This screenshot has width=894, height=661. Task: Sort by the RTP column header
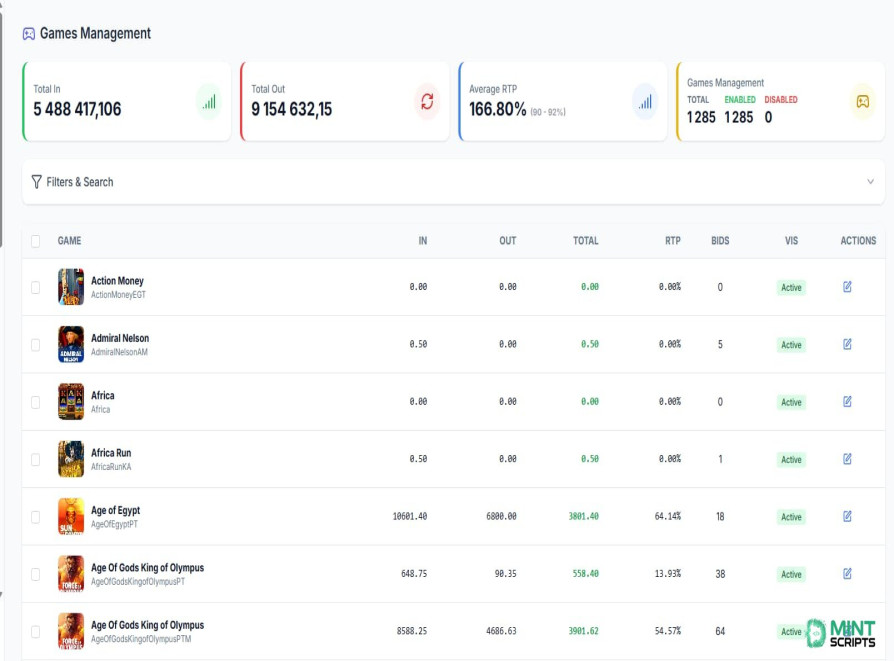pyautogui.click(x=673, y=241)
